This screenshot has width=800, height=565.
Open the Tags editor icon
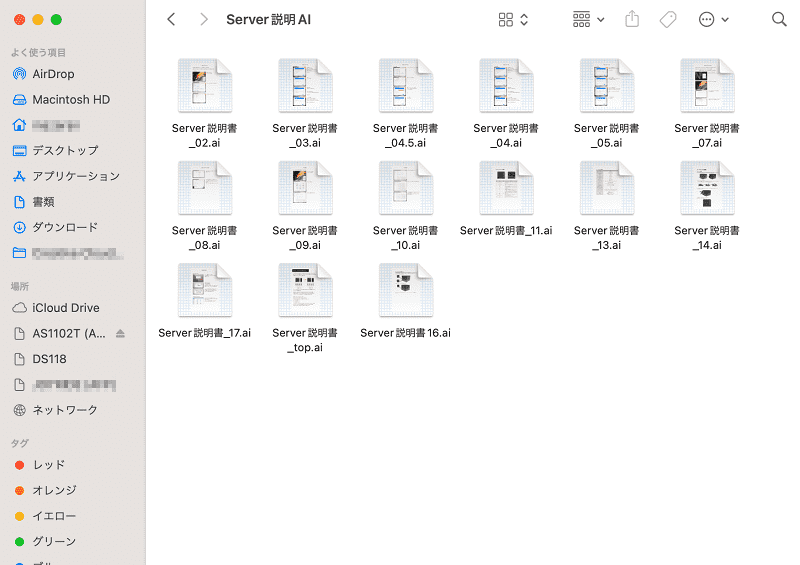coord(668,19)
